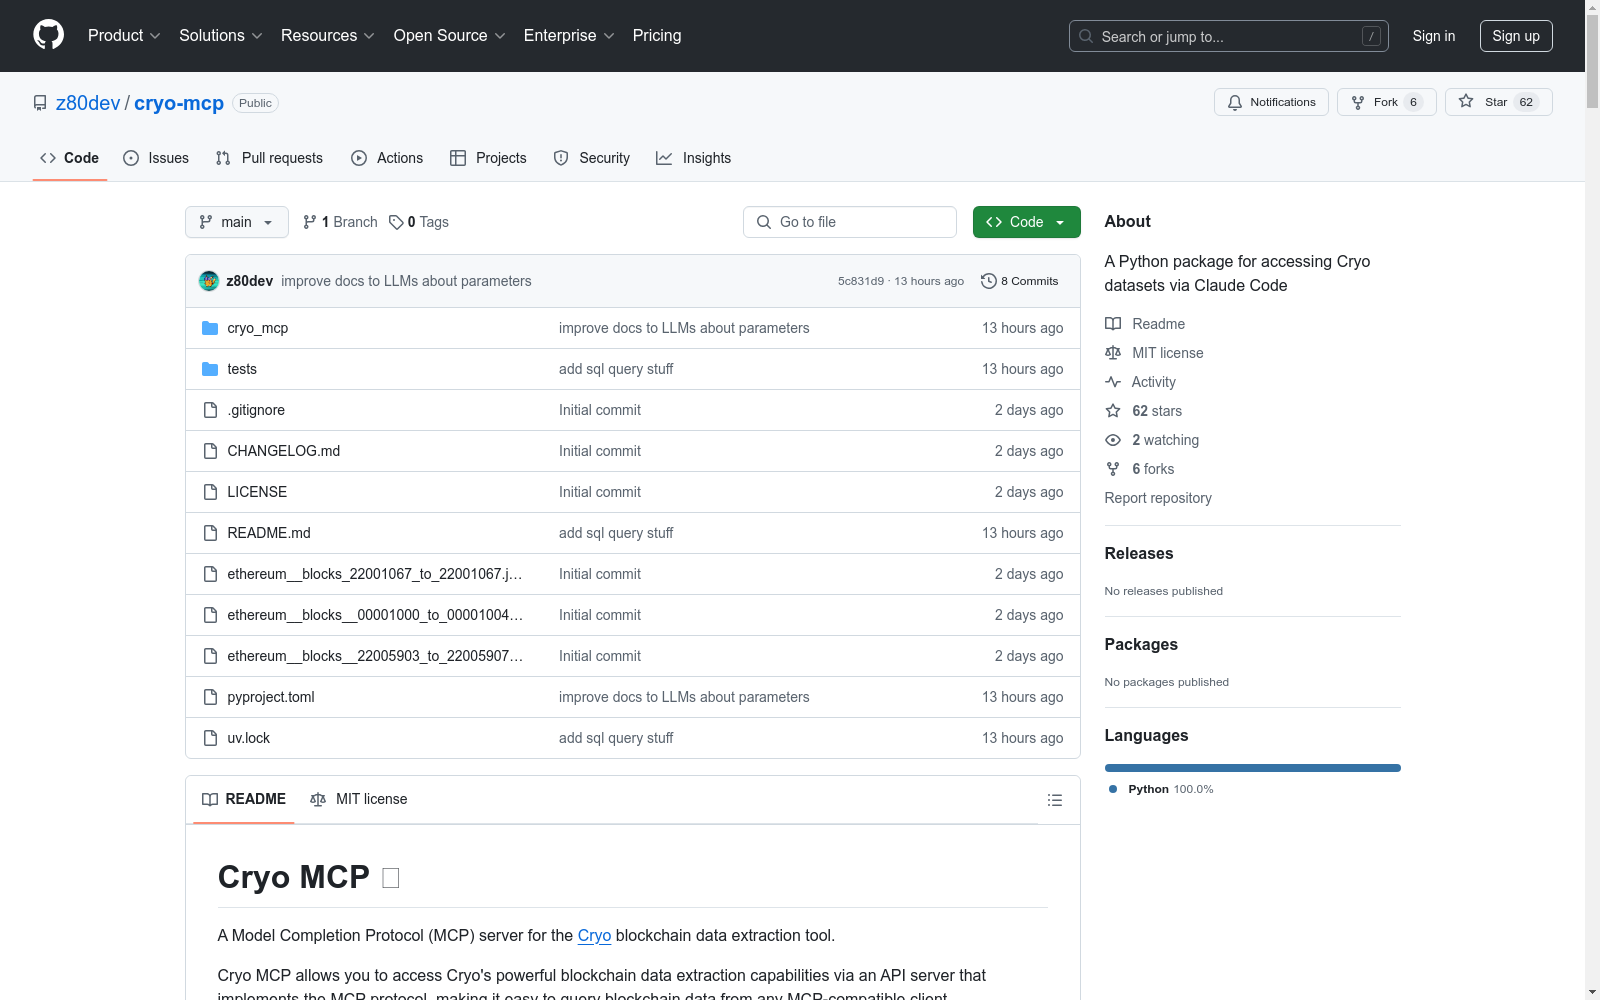This screenshot has height=1000, width=1600.
Task: Click the commit history clock icon
Action: pyautogui.click(x=989, y=281)
